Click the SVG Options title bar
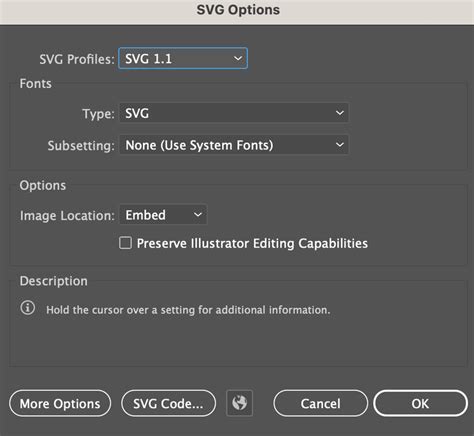 (x=237, y=12)
